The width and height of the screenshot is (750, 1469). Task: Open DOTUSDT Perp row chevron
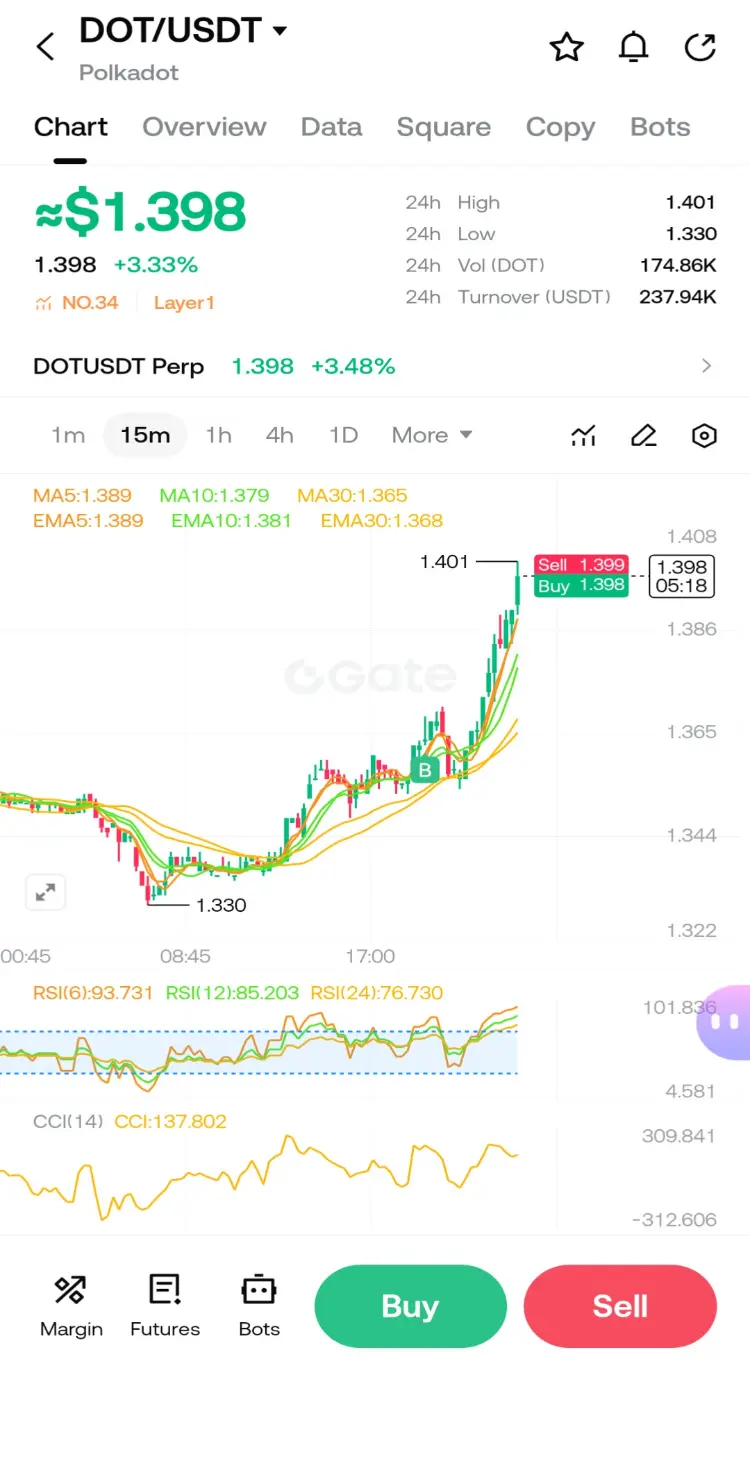point(707,366)
